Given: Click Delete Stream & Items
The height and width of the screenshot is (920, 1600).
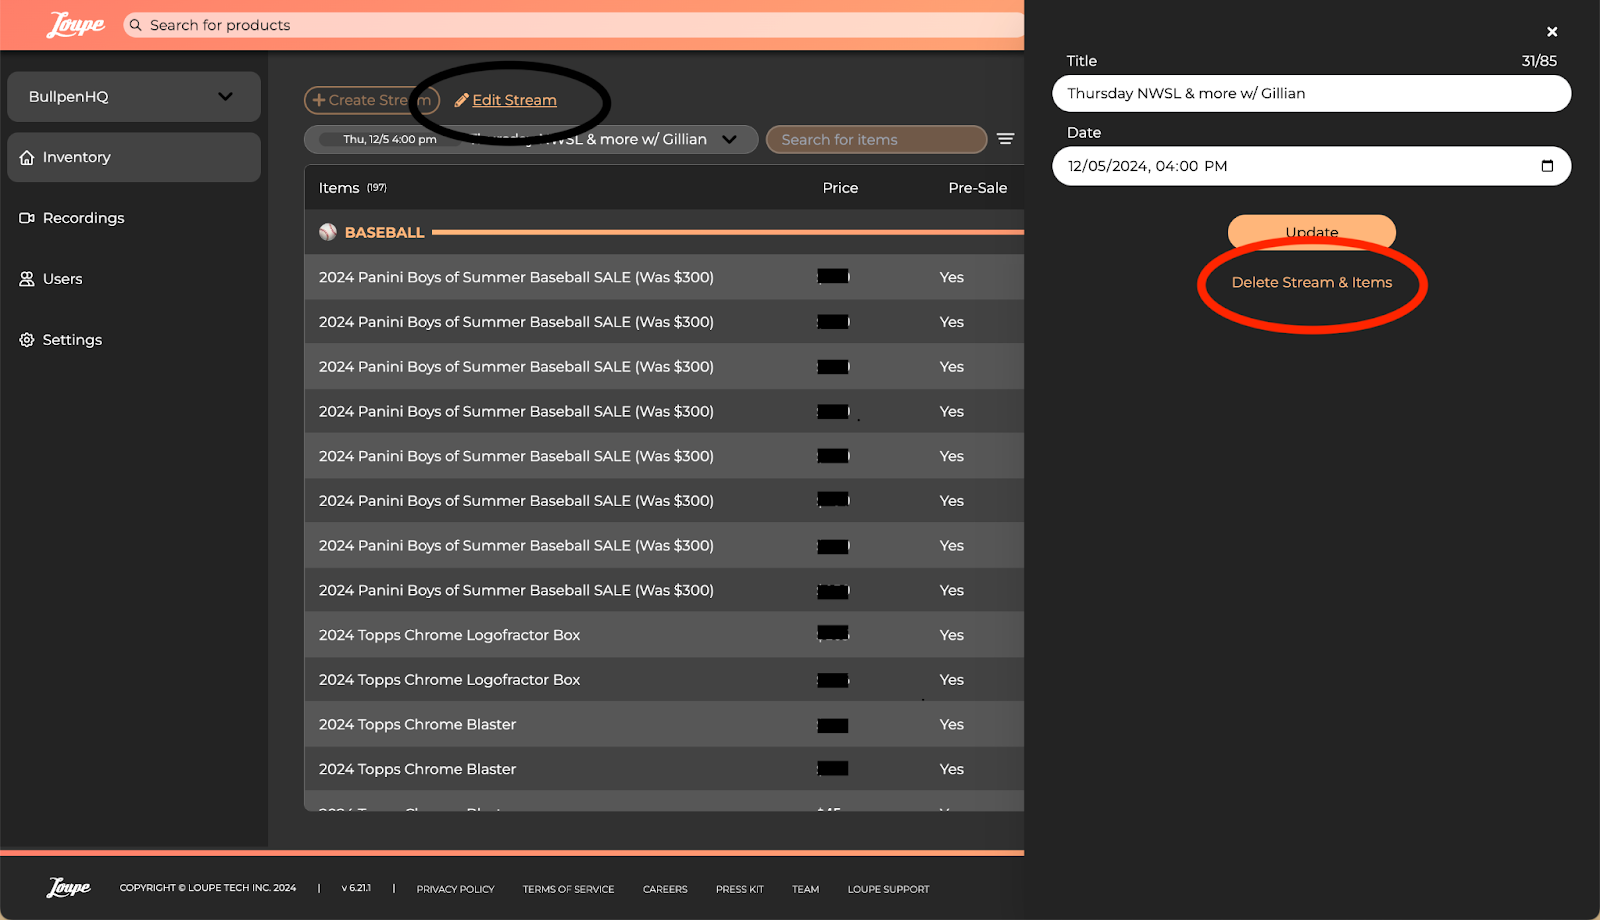Looking at the screenshot, I should [x=1311, y=283].
